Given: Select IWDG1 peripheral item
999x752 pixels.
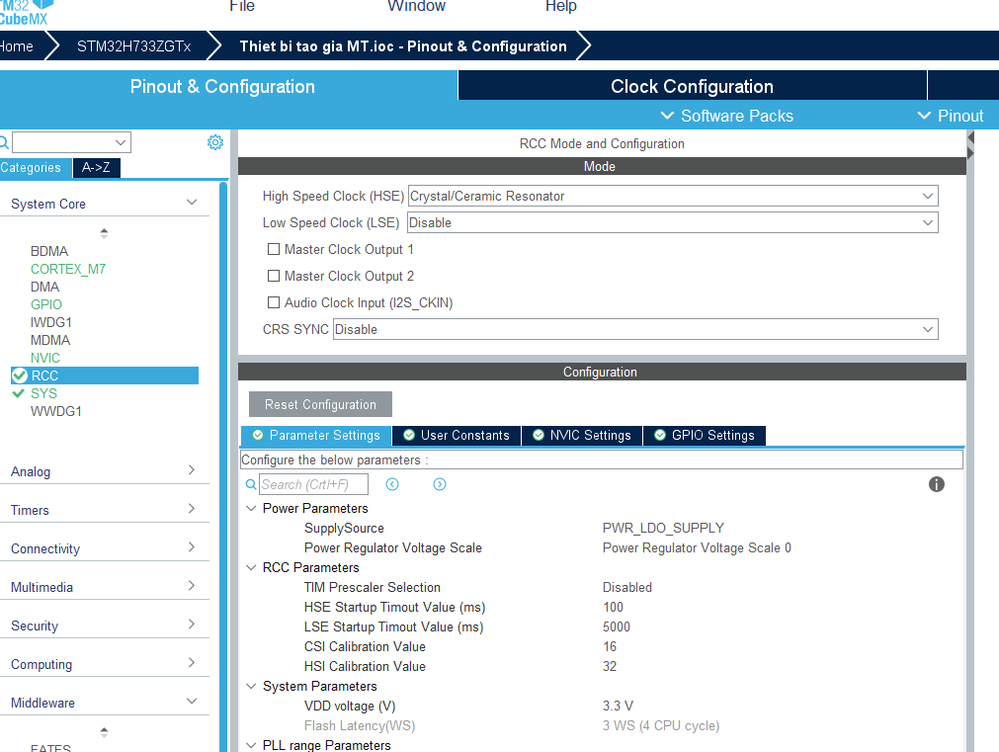Looking at the screenshot, I should pyautogui.click(x=51, y=322).
